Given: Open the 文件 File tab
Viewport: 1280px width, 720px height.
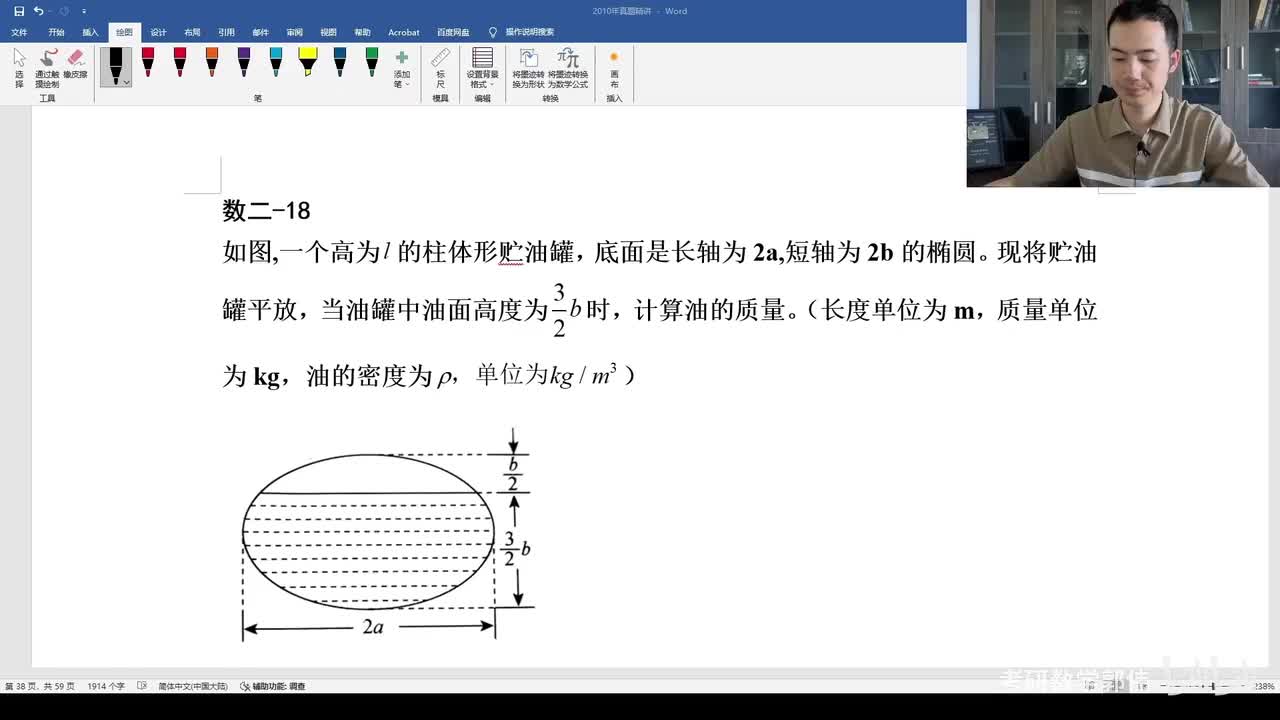Looking at the screenshot, I should tap(19, 32).
